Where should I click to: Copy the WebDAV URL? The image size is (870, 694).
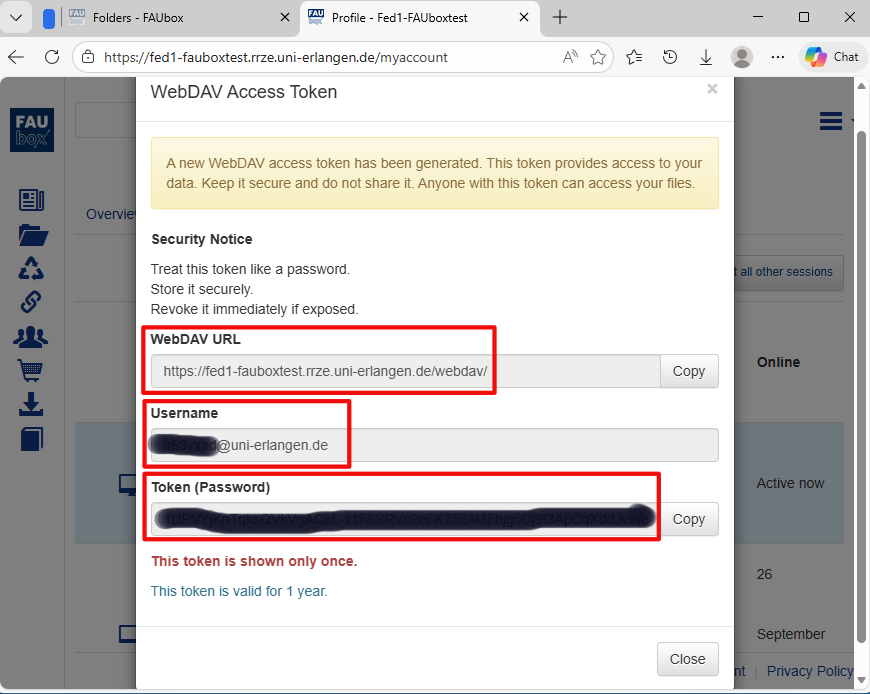[x=689, y=371]
